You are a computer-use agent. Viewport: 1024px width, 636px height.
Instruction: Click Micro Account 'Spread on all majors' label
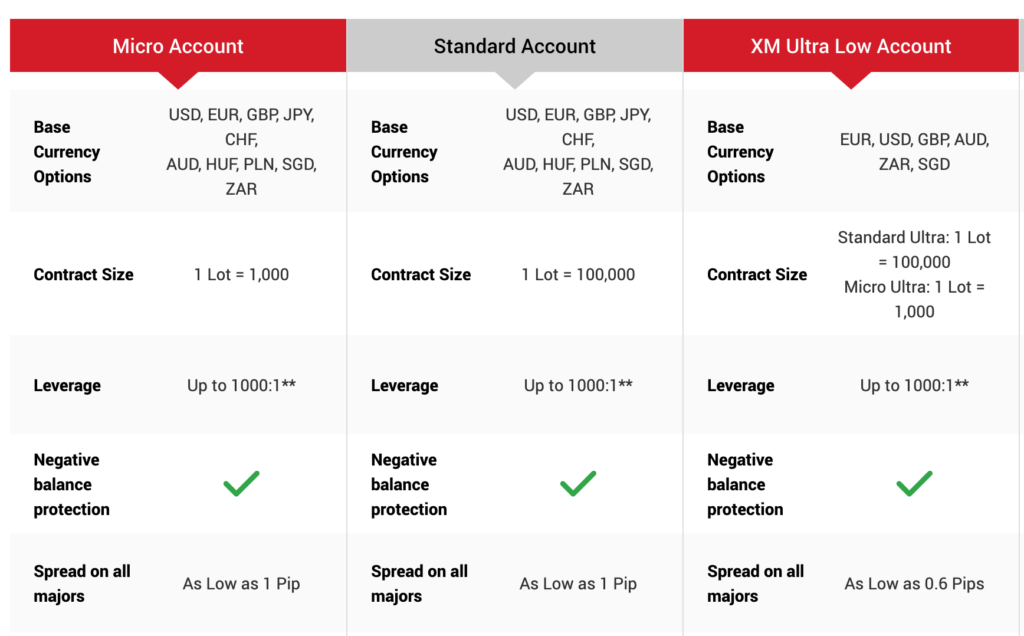82,583
